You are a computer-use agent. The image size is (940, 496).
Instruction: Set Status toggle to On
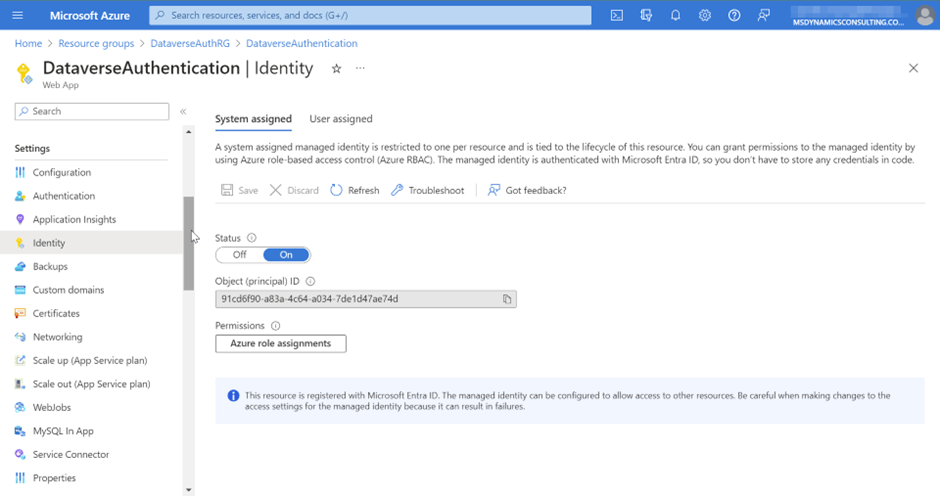[287, 255]
